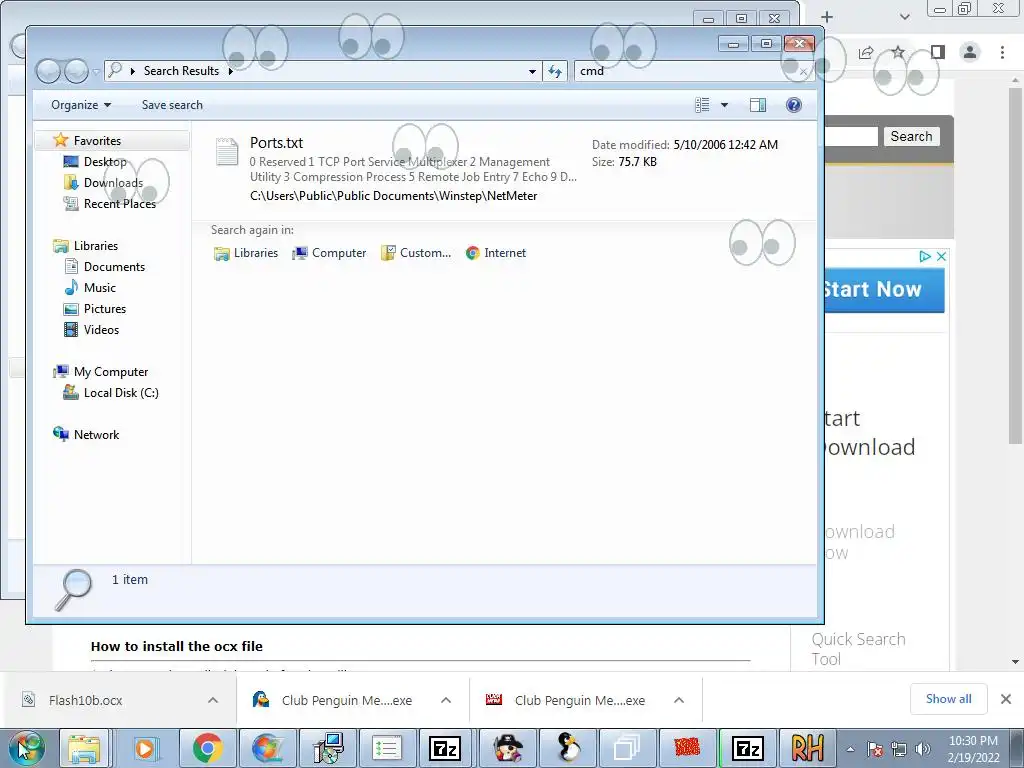
Task: Click the Back navigation arrow in Explorer
Action: tap(48, 71)
